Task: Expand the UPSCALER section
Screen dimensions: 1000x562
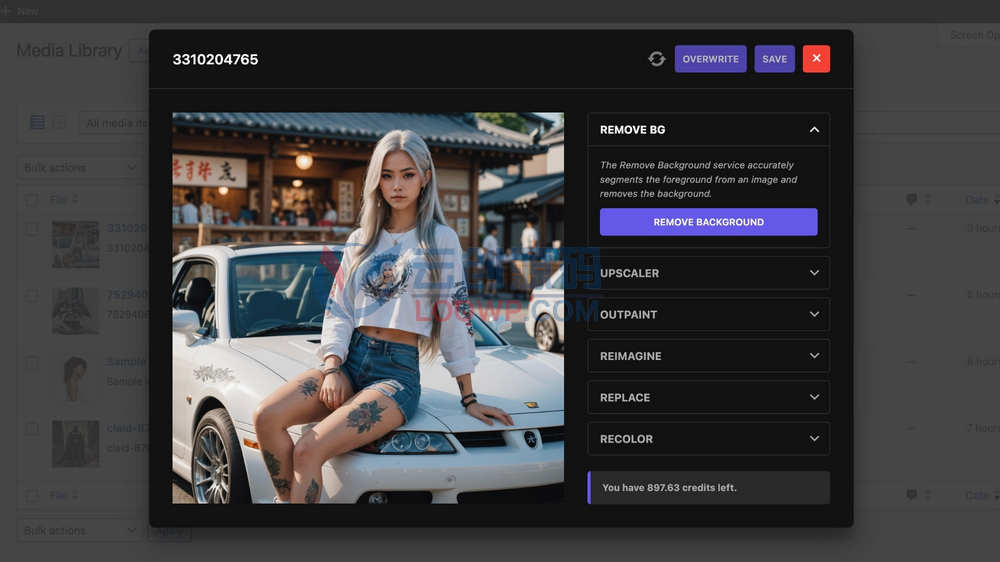Action: (709, 273)
